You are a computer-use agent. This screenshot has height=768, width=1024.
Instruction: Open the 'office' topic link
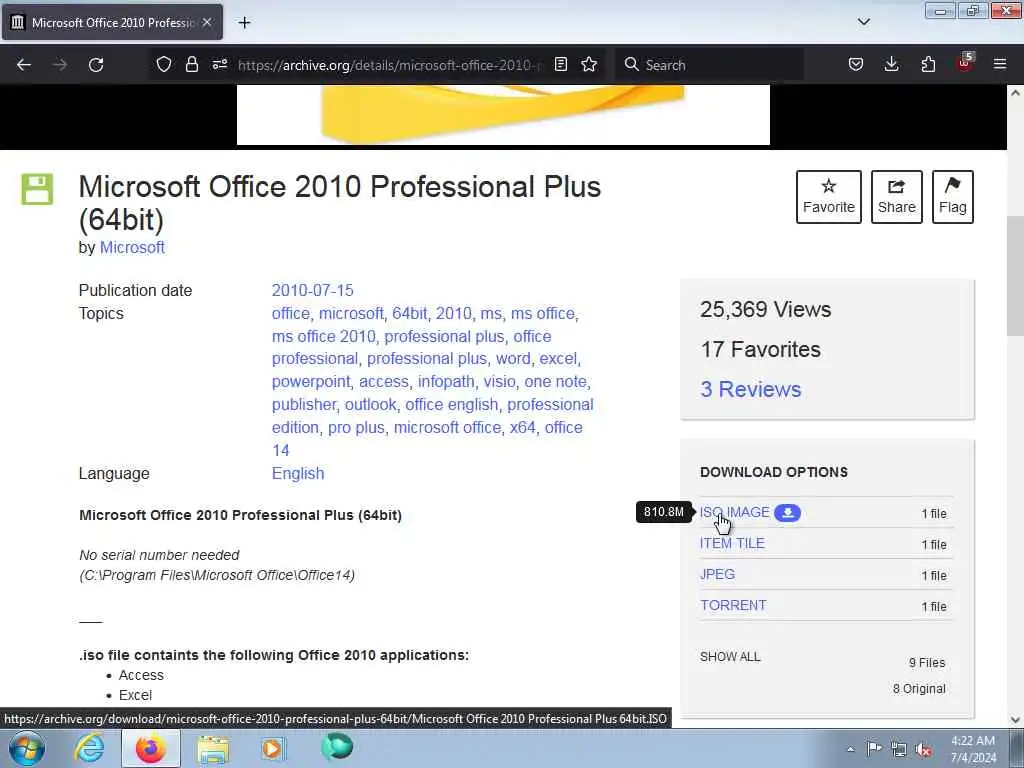[291, 313]
